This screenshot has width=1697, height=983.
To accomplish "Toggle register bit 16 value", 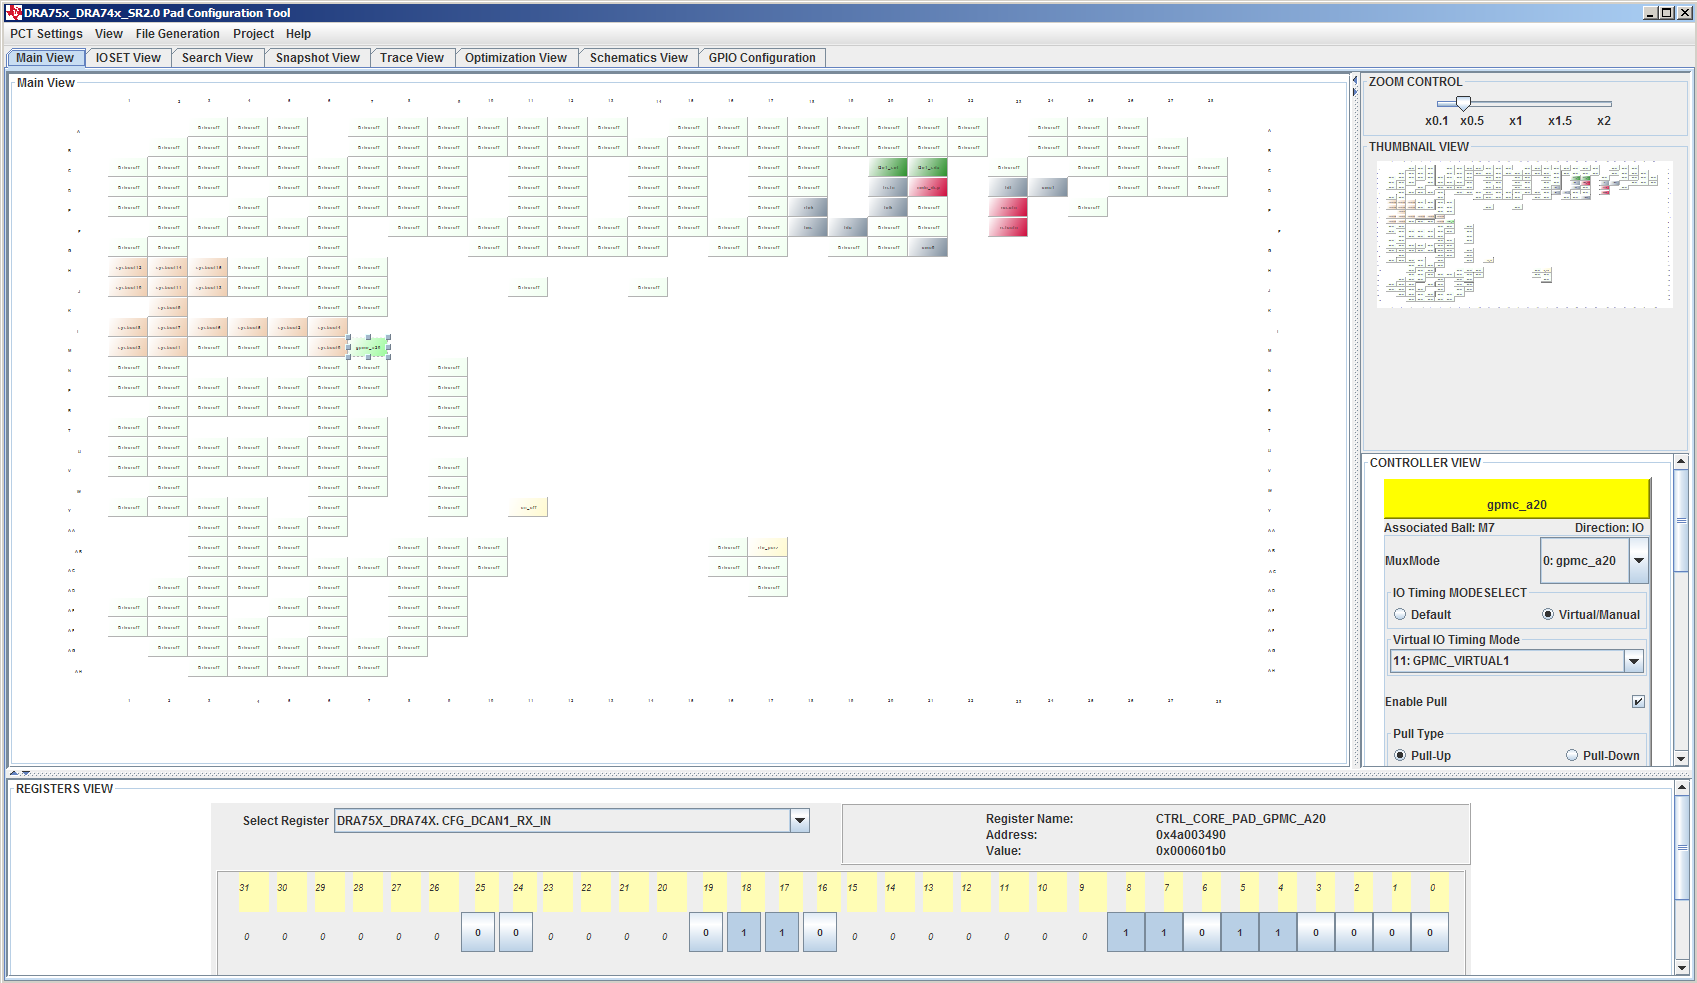I will [x=820, y=932].
